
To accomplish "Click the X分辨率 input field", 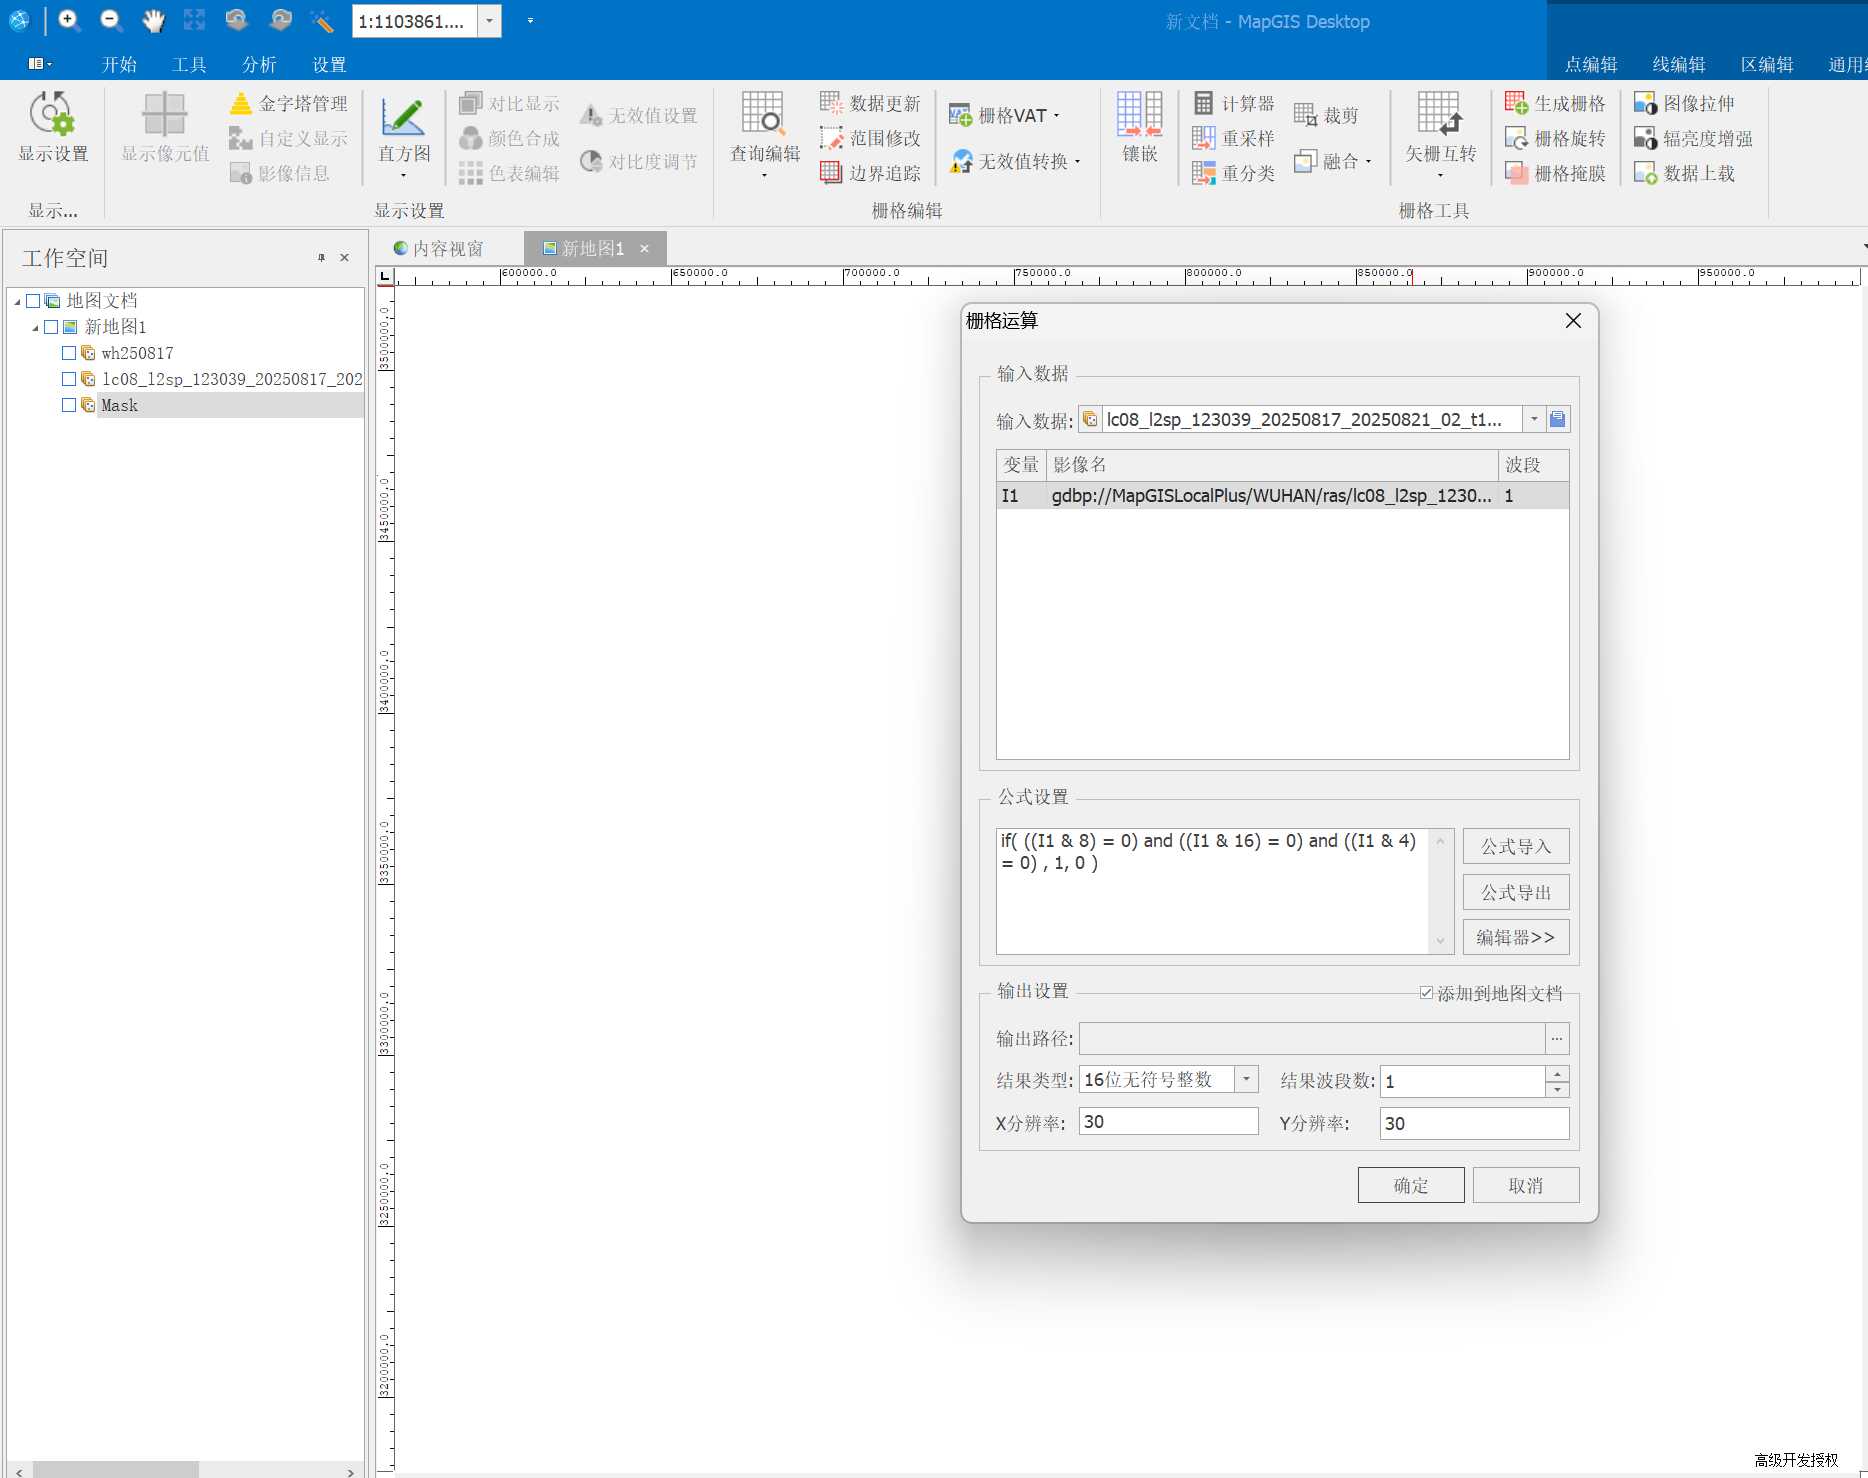I will [1169, 1121].
